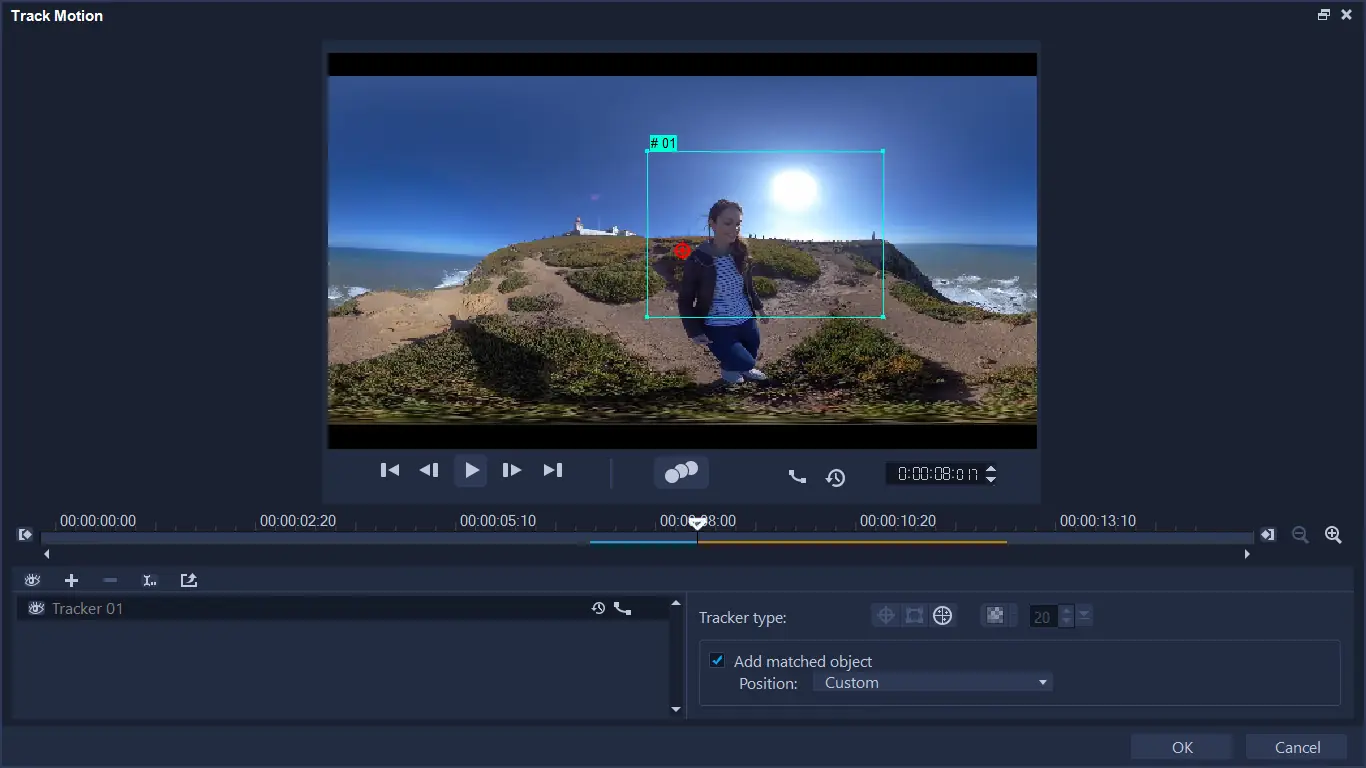Start Track Motion with the three-circles button
Screen dimensions: 1366x768
tap(681, 472)
